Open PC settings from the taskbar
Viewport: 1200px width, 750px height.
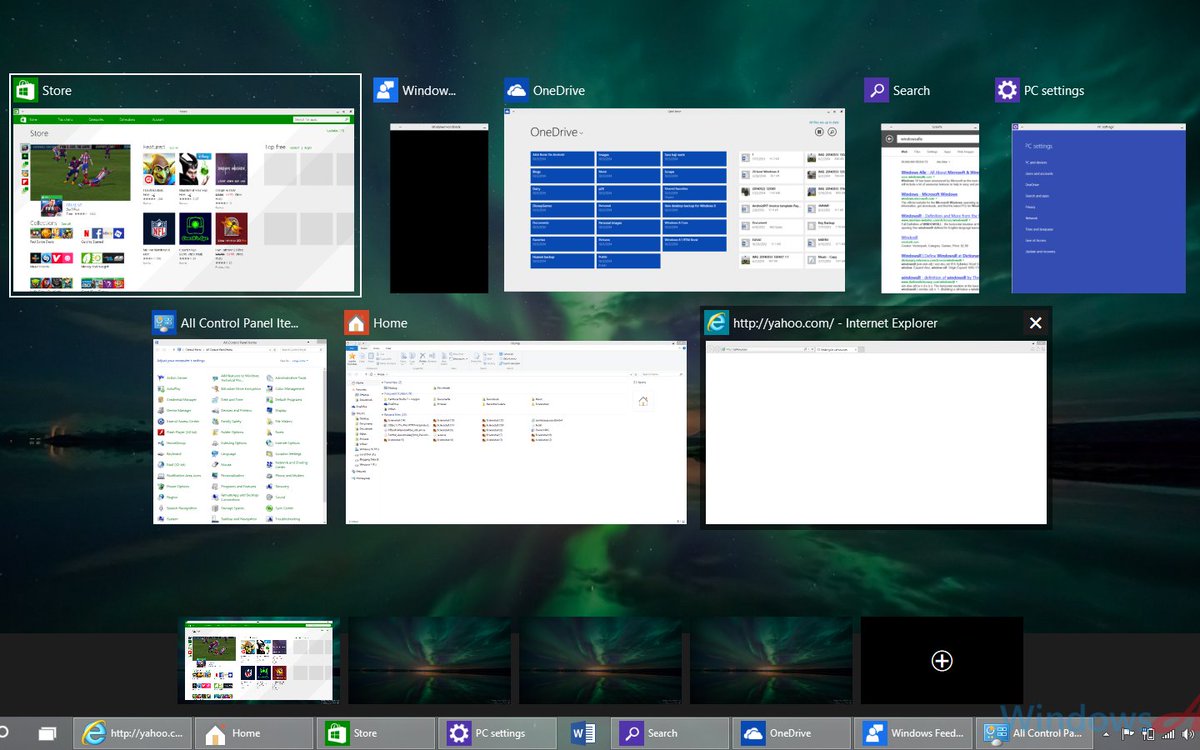click(x=498, y=733)
